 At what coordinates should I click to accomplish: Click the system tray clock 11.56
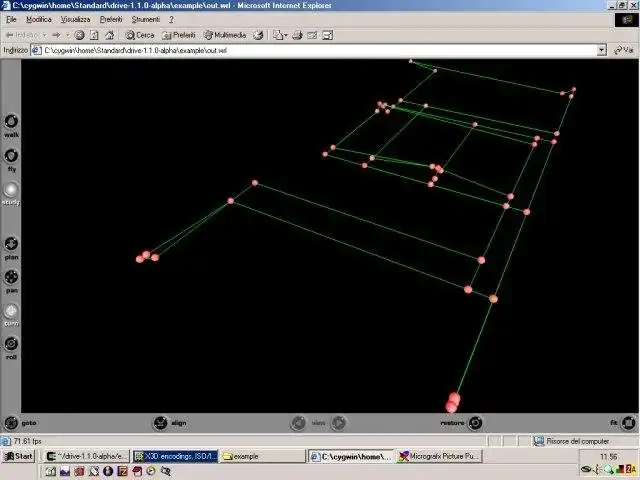coord(608,456)
